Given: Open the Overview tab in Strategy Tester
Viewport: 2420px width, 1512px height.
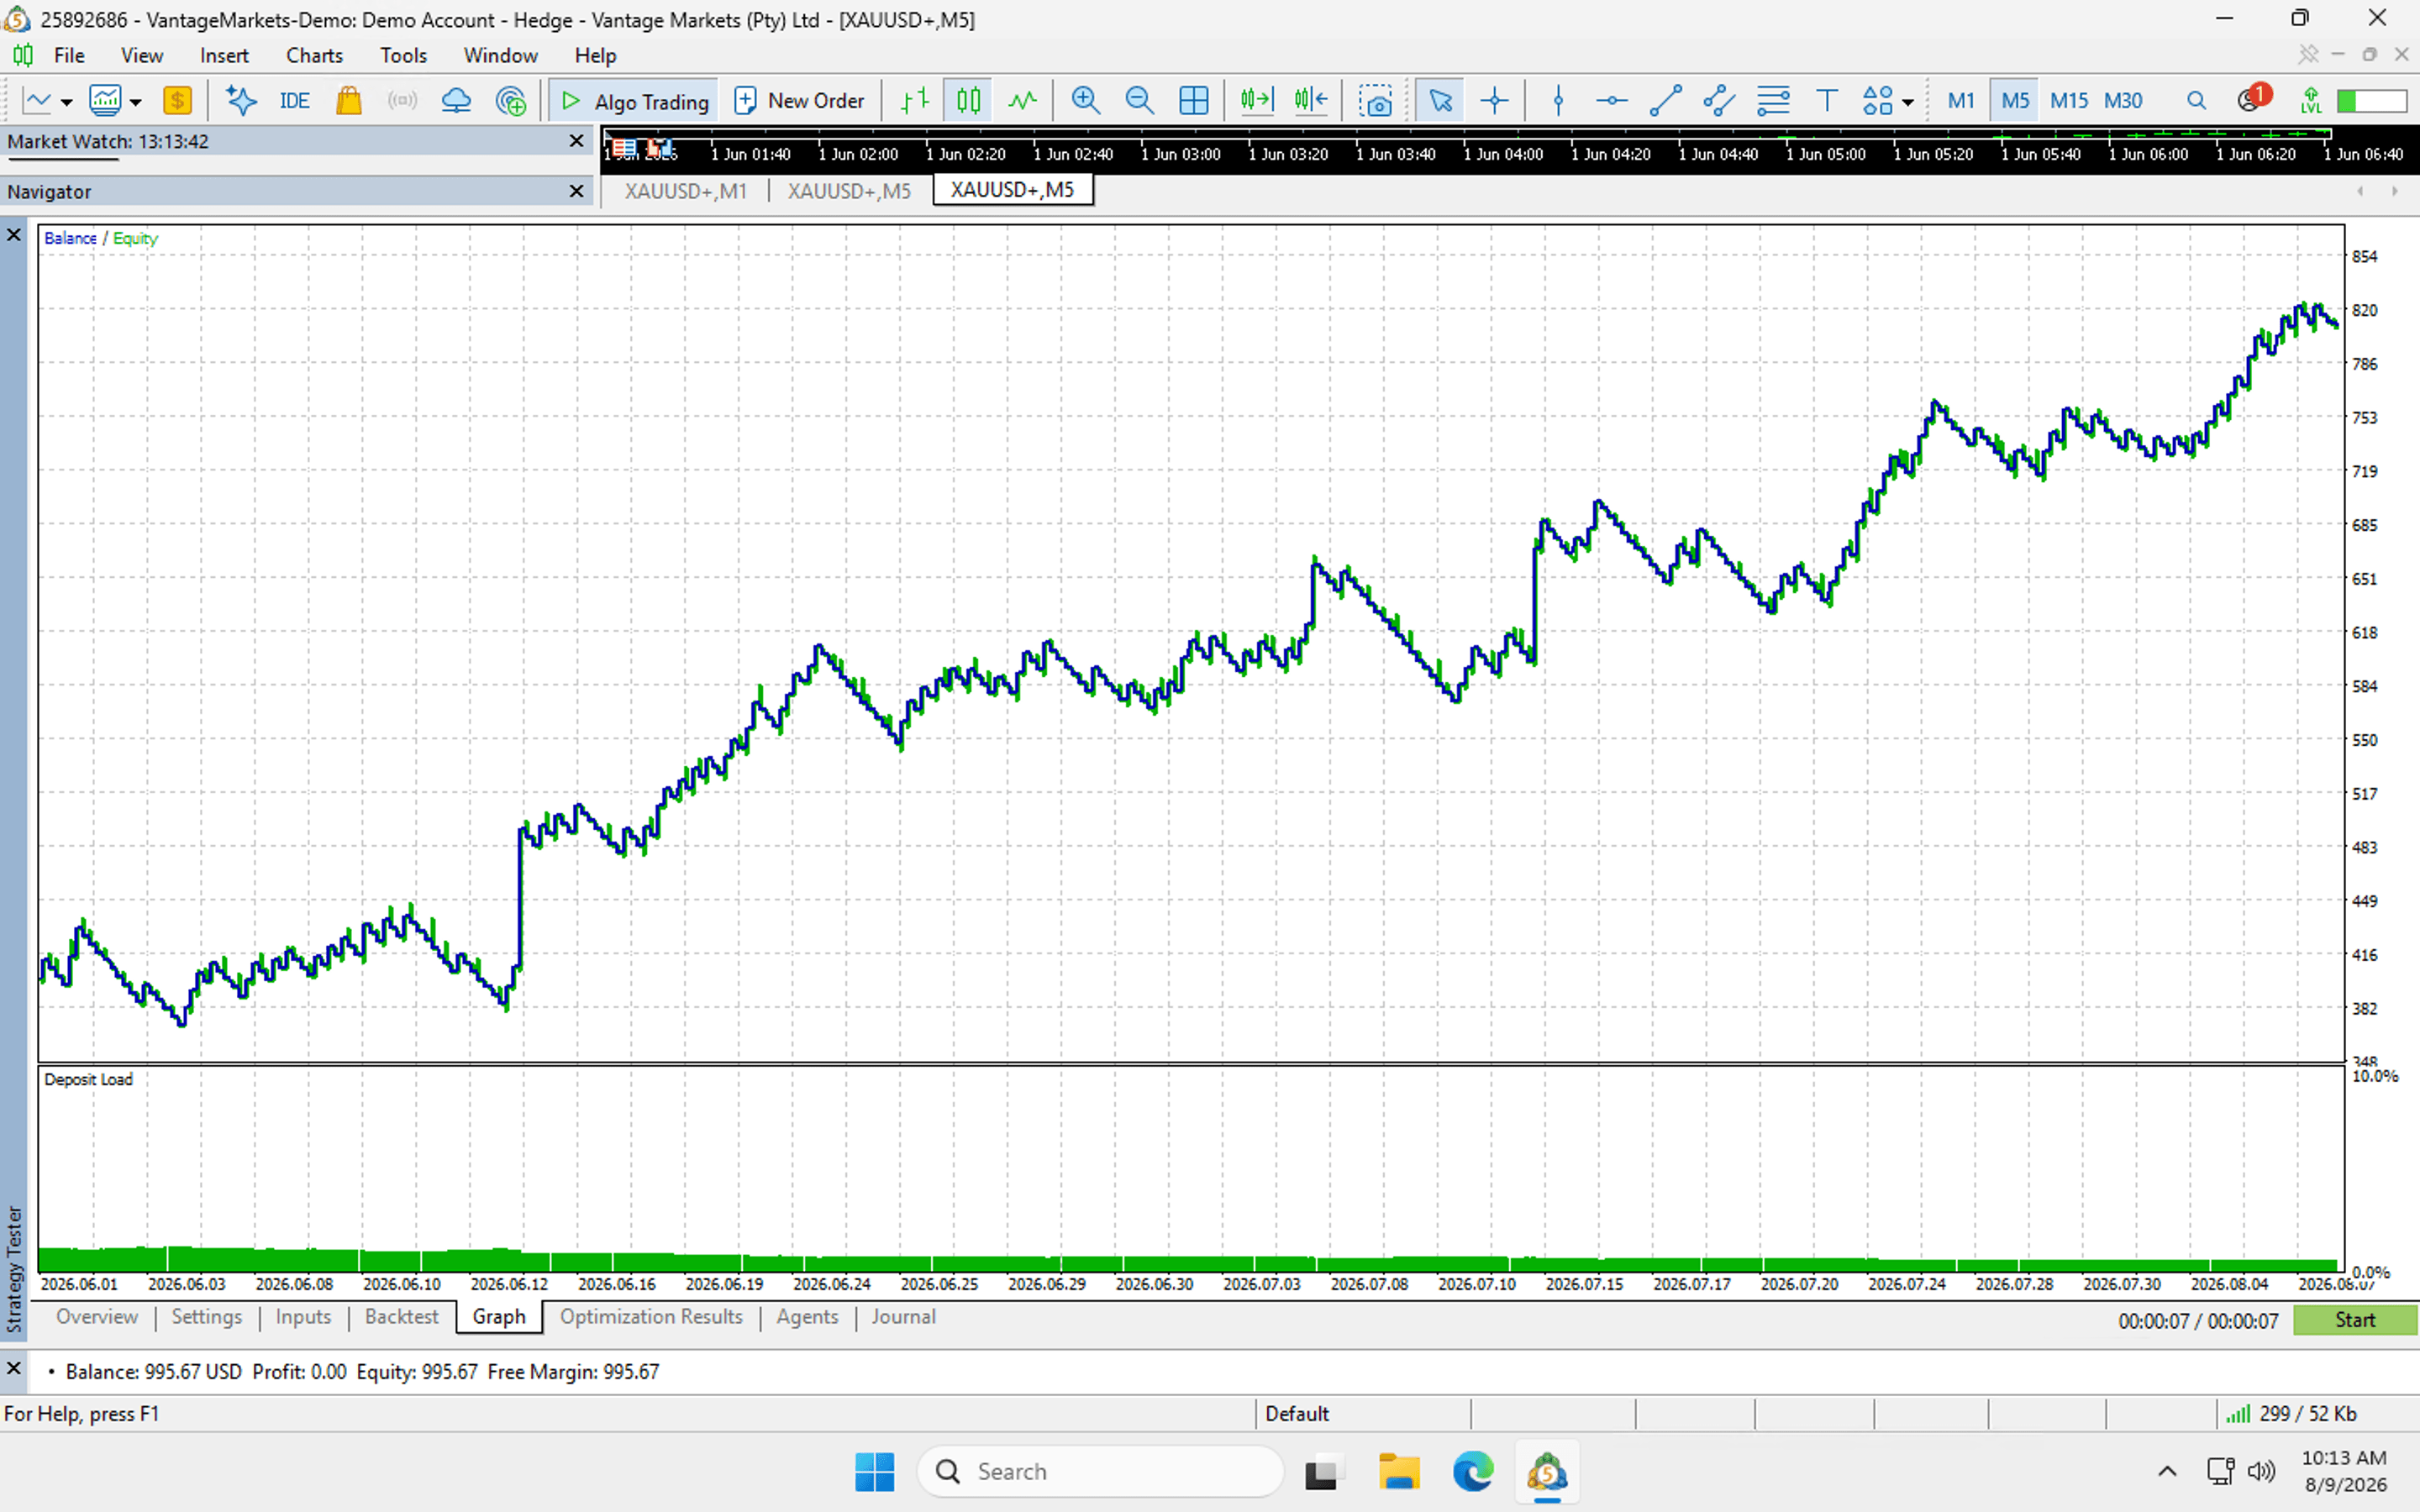Looking at the screenshot, I should [97, 1317].
